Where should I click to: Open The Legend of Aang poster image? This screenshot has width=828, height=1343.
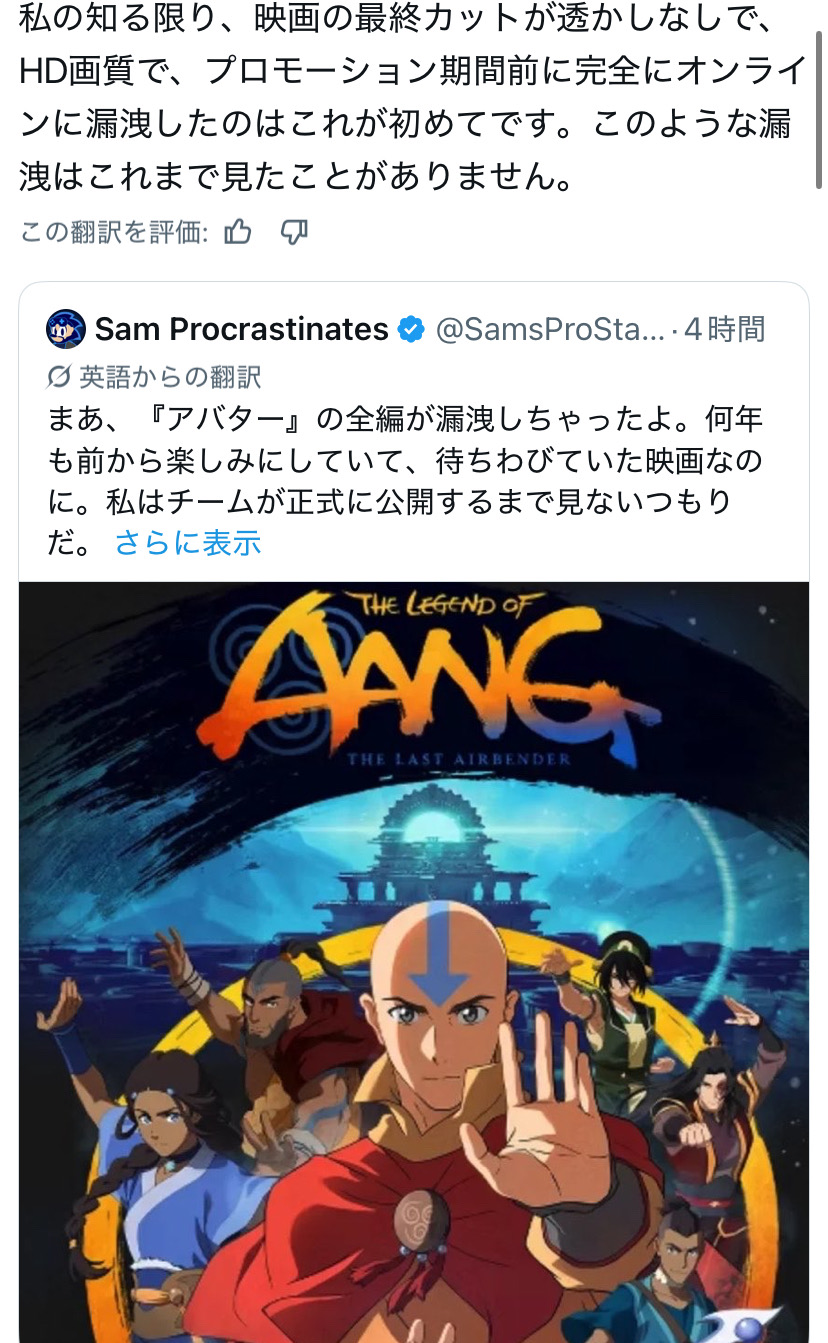coord(414,962)
